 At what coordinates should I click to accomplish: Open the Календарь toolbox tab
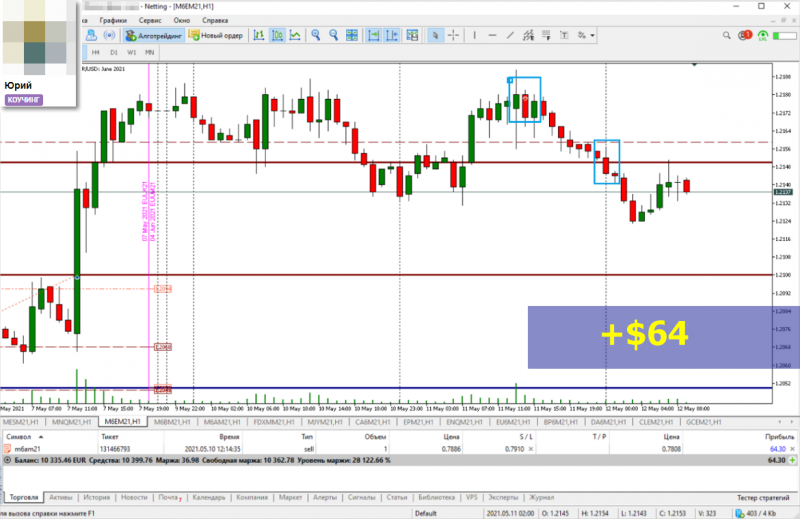click(209, 497)
